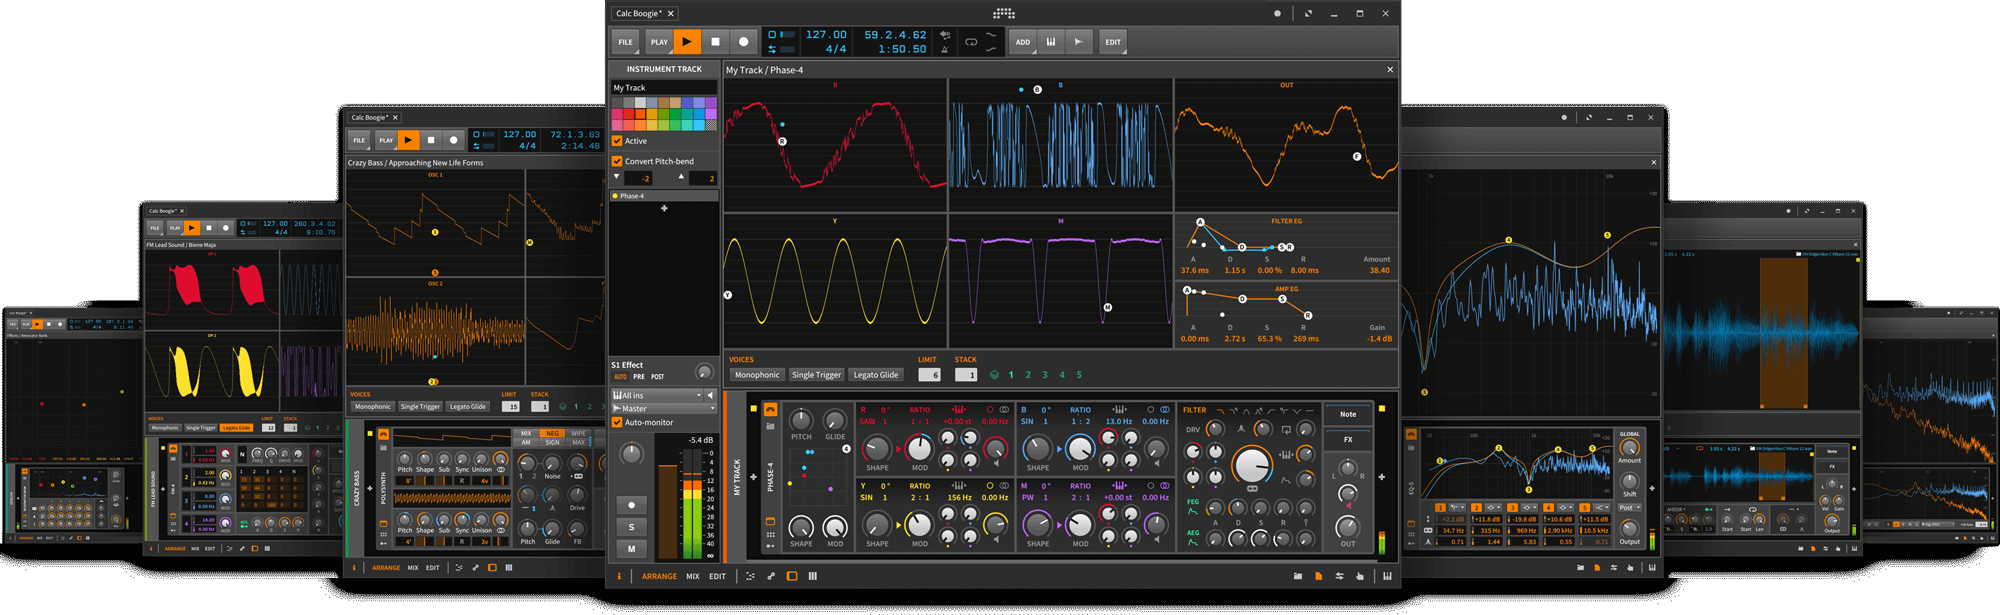The width and height of the screenshot is (2000, 615).
Task: Click the orange device icon atop Phase-4 header
Action: pos(770,409)
